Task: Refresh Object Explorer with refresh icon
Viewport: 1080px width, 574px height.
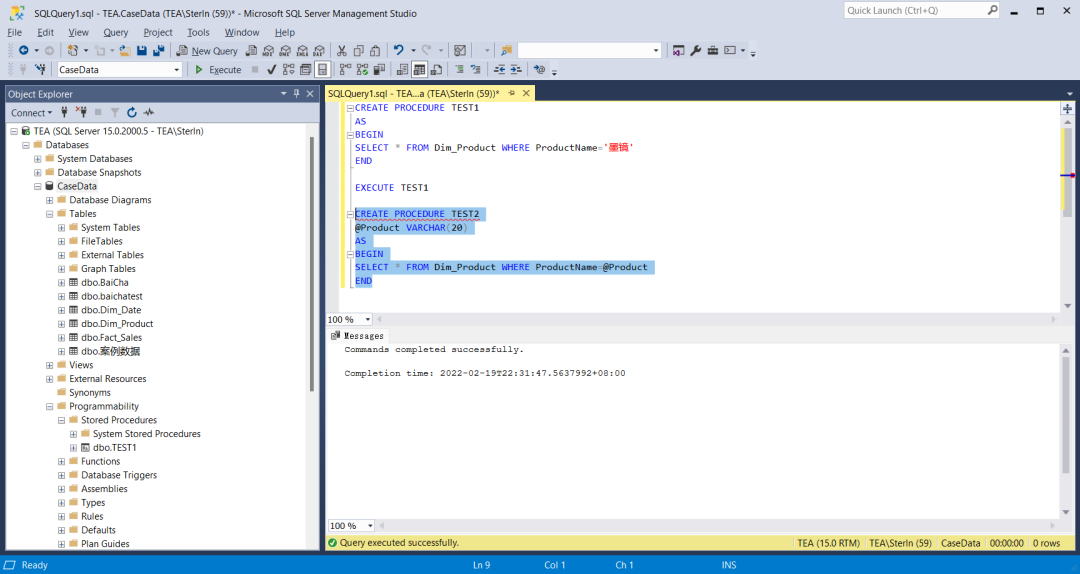Action: click(x=131, y=113)
